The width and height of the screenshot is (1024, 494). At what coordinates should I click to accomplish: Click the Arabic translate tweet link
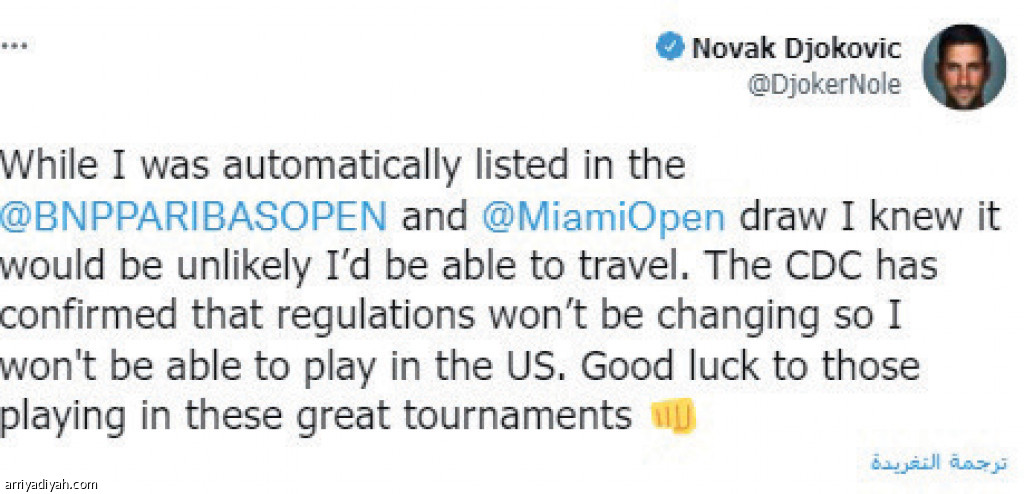(x=938, y=463)
